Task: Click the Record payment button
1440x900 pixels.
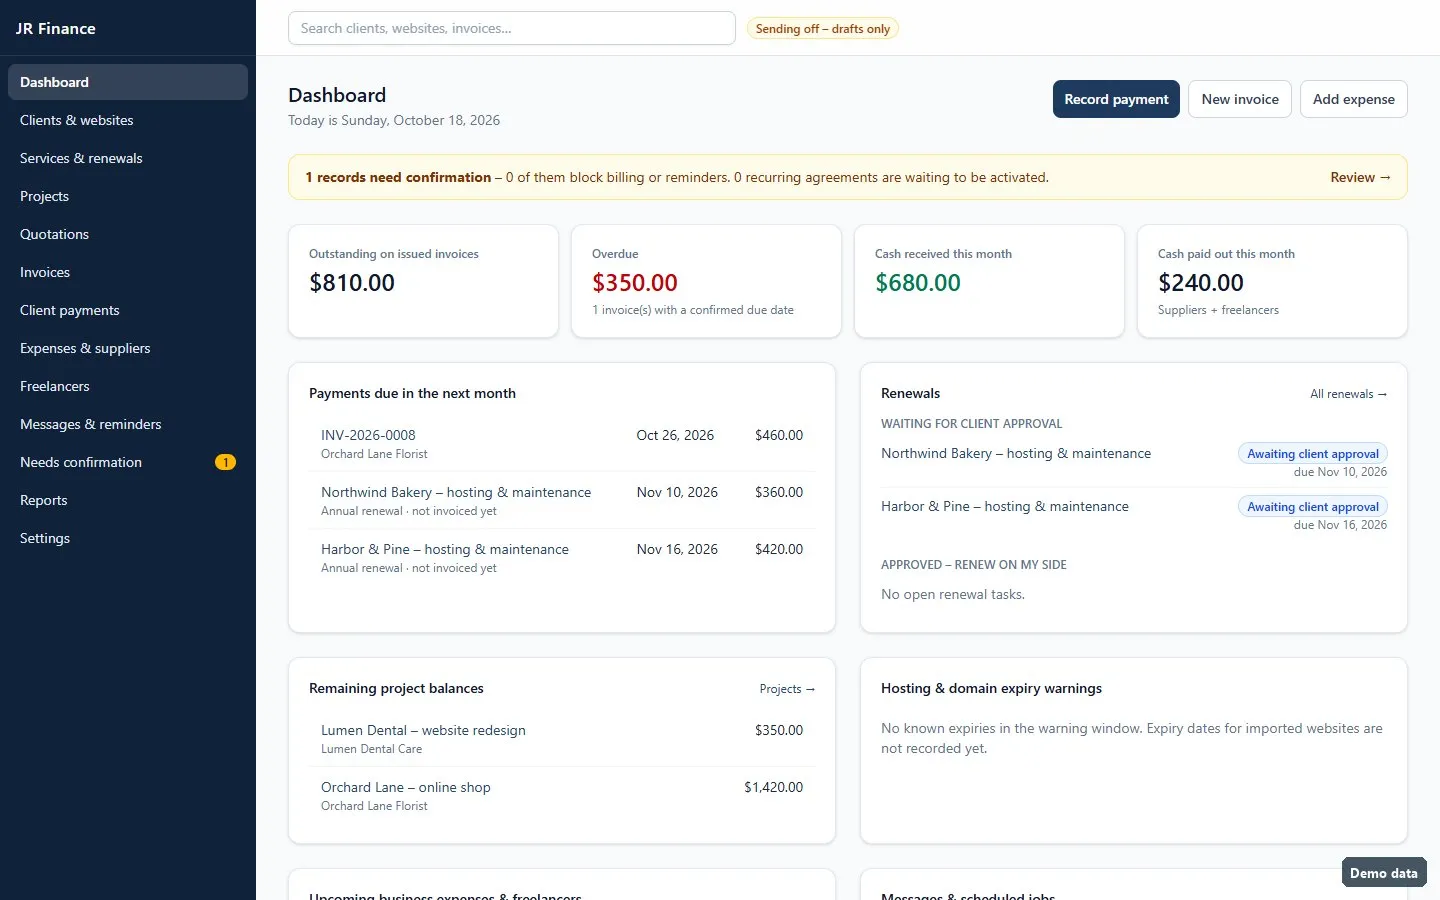Action: (x=1116, y=99)
